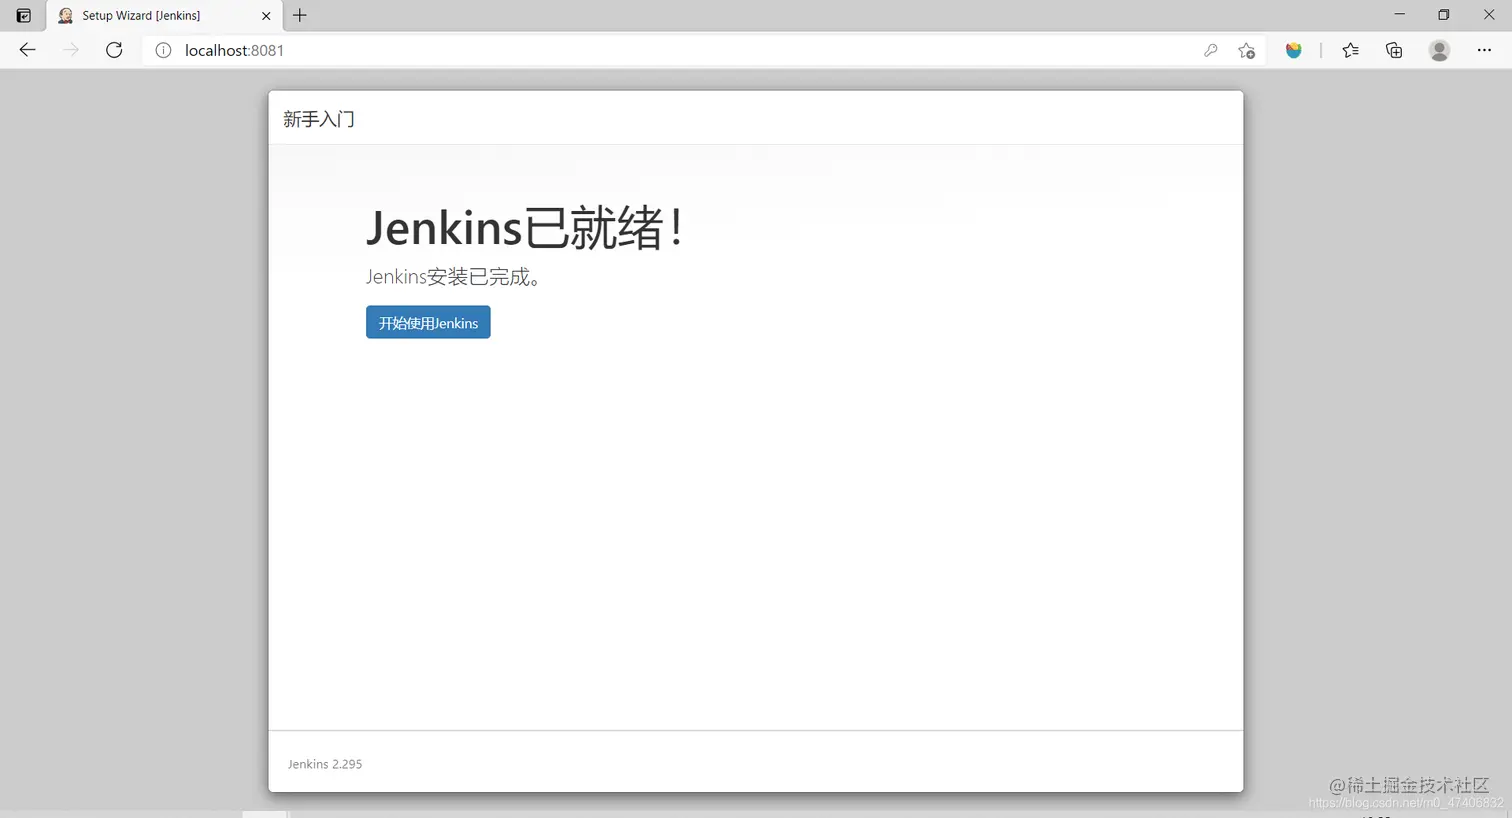
Task: Open a new browser tab
Action: [299, 15]
